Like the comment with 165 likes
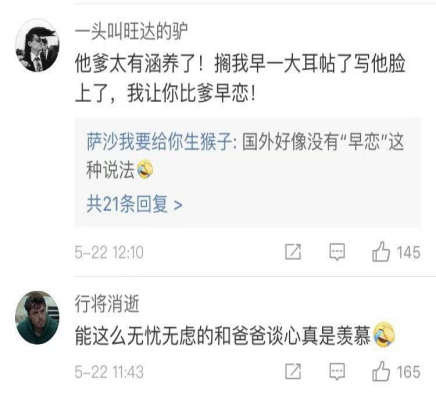Image resolution: width=436 pixels, height=396 pixels. pyautogui.click(x=381, y=371)
